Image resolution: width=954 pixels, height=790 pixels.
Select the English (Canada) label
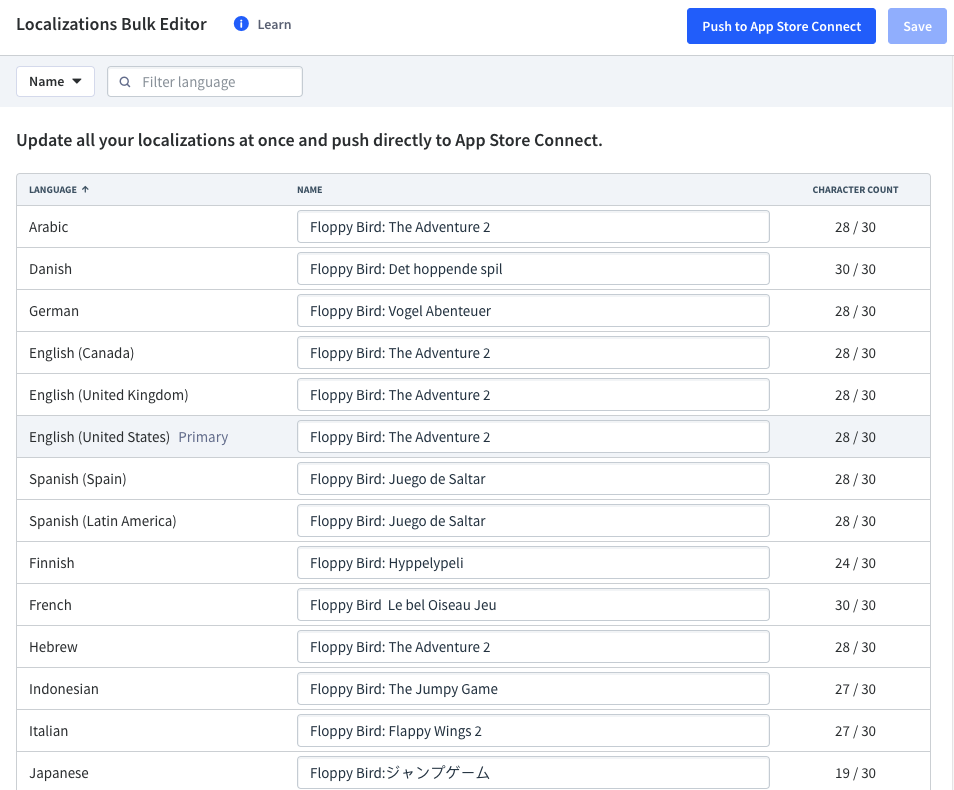pyautogui.click(x=82, y=353)
